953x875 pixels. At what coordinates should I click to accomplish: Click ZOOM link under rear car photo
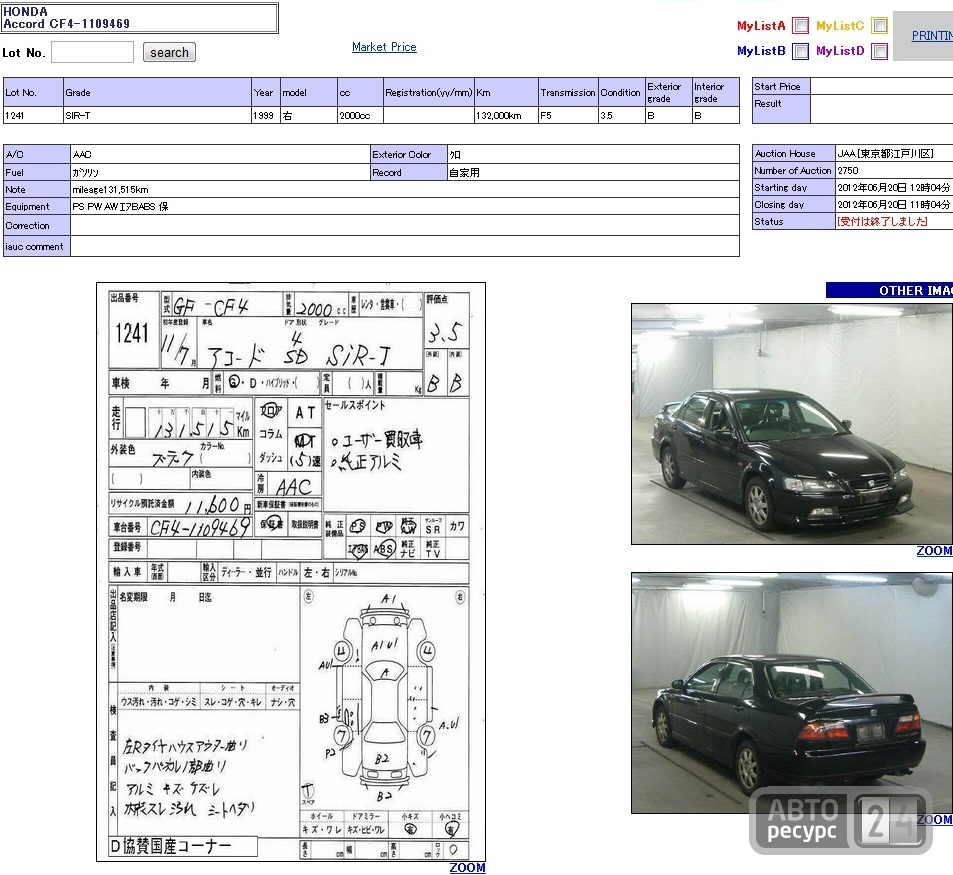click(x=934, y=820)
